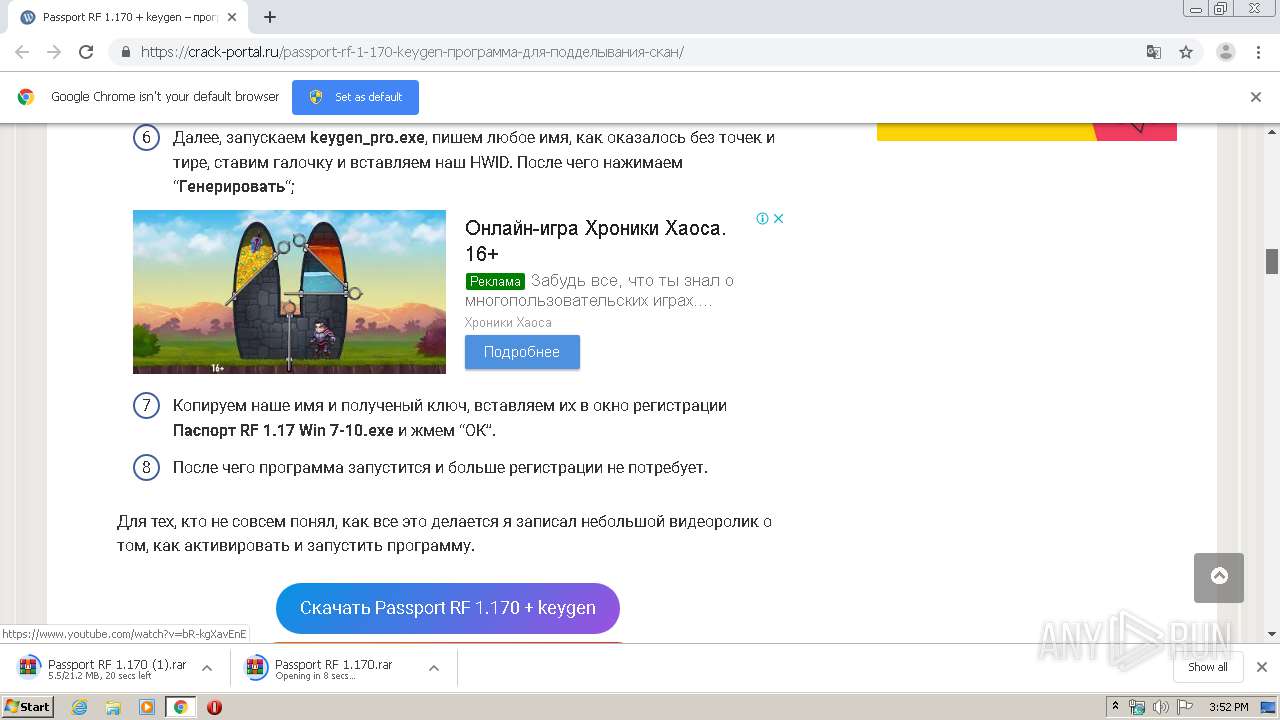Close the Passport RF 1.170 tab
The width and height of the screenshot is (1280, 720).
pyautogui.click(x=233, y=17)
